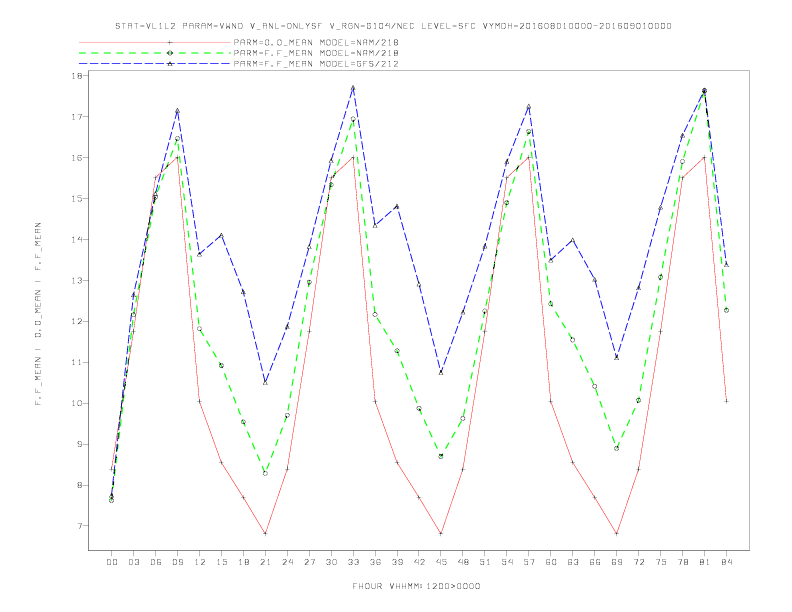This screenshot has height=612, width=792.
Task: Click the chart title beginning STAT=VL1L2
Action: [393, 26]
